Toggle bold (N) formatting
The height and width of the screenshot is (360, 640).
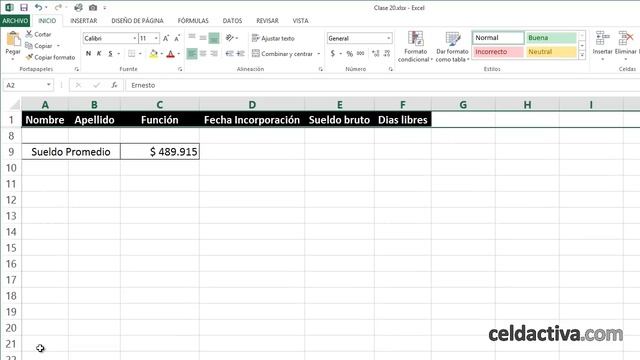88,53
